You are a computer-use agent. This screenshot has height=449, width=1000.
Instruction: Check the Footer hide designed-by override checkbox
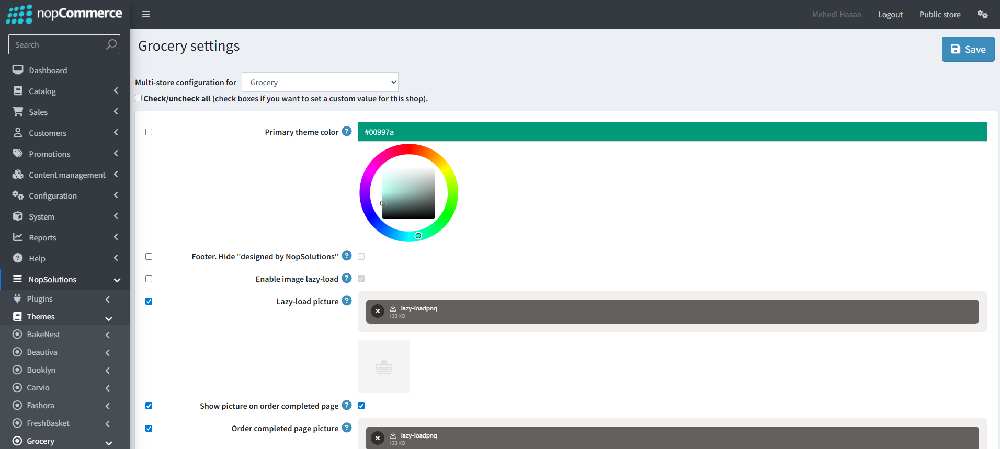click(x=149, y=257)
